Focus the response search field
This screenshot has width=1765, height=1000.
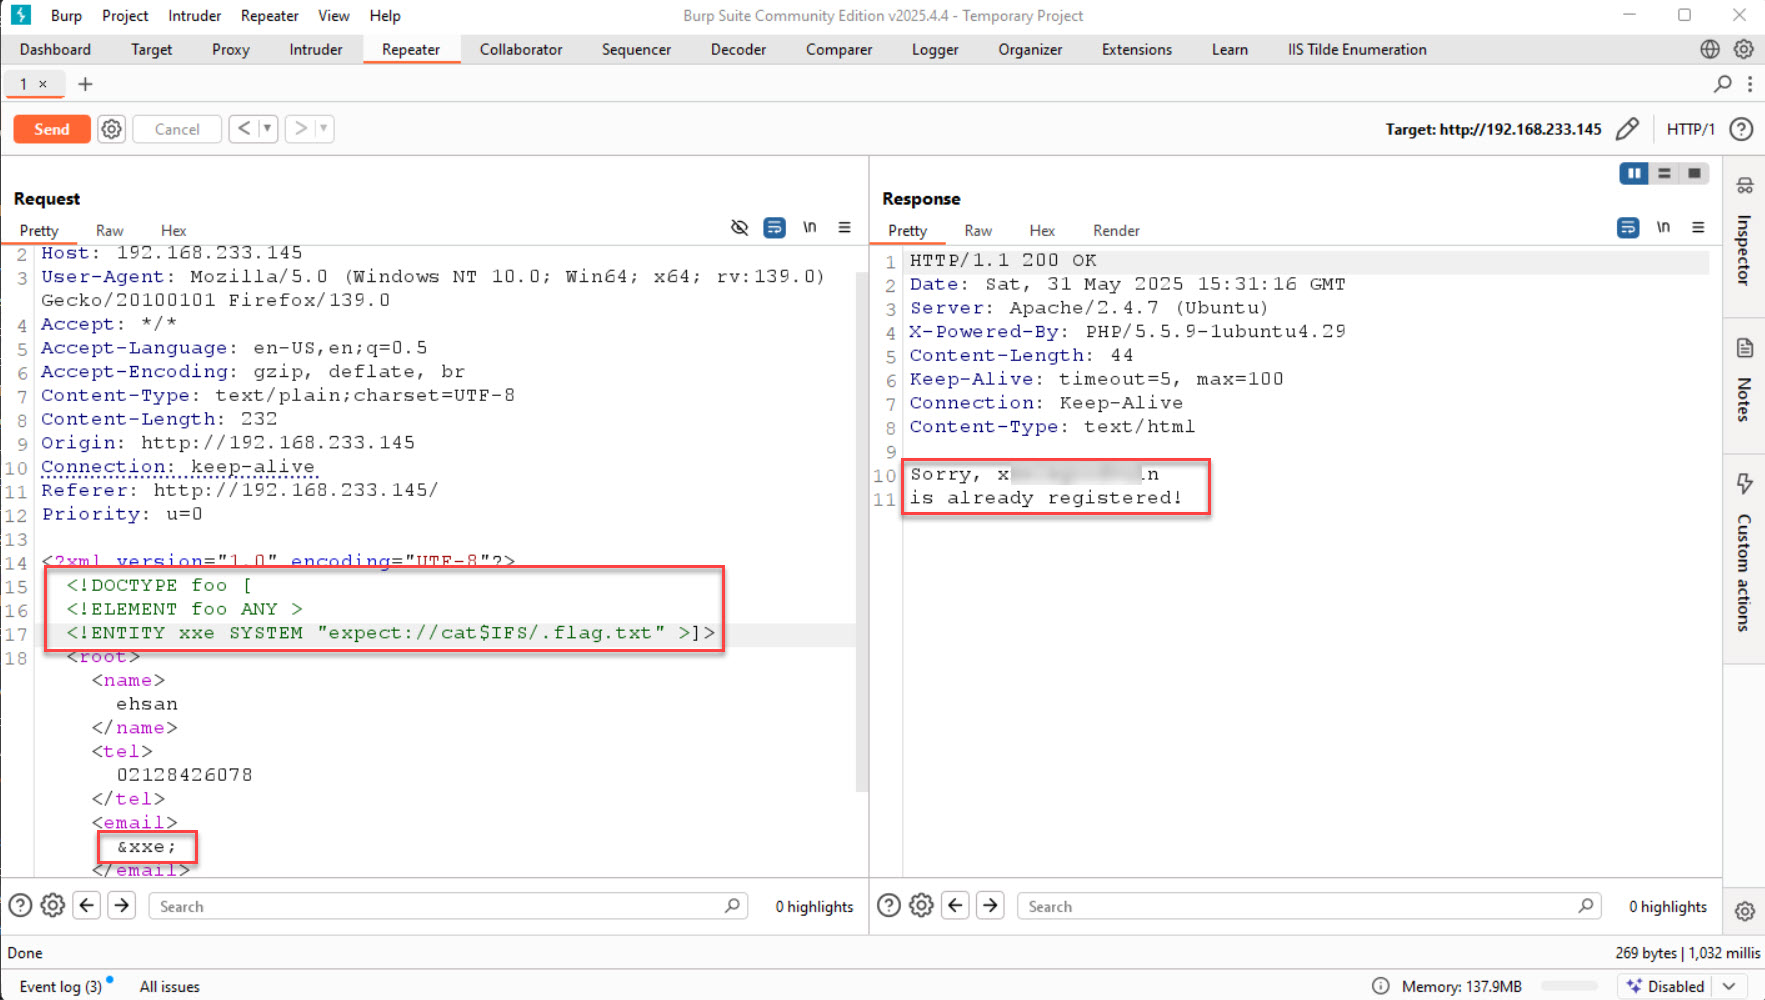click(x=1309, y=906)
